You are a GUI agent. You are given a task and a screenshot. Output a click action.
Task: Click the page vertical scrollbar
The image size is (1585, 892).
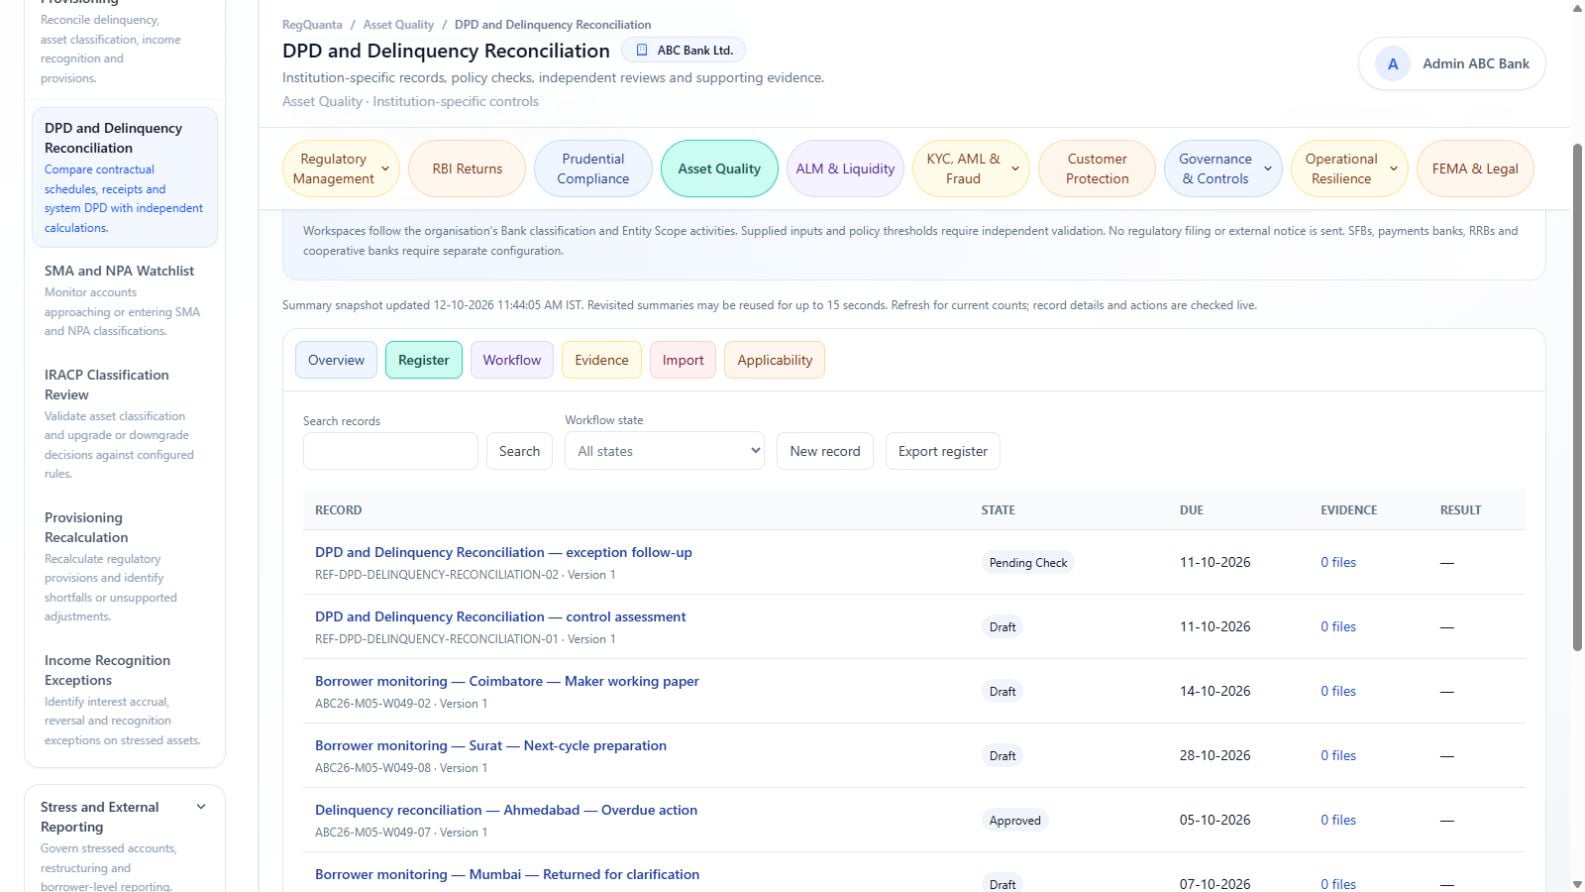point(1578,397)
